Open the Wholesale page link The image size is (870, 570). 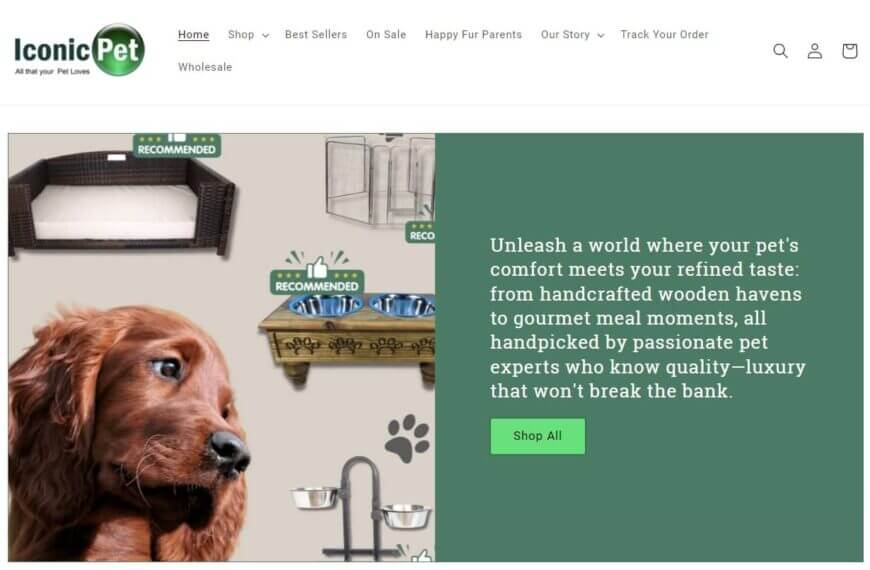pyautogui.click(x=205, y=67)
